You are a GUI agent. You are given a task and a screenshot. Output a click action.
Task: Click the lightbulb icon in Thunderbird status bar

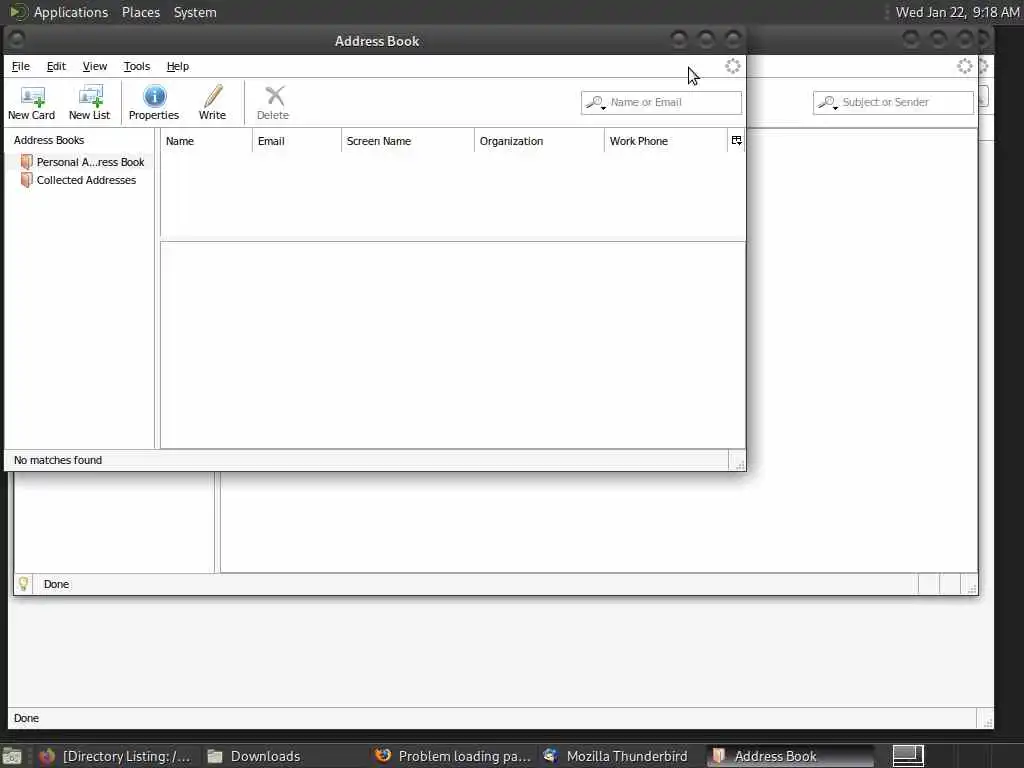coord(24,584)
